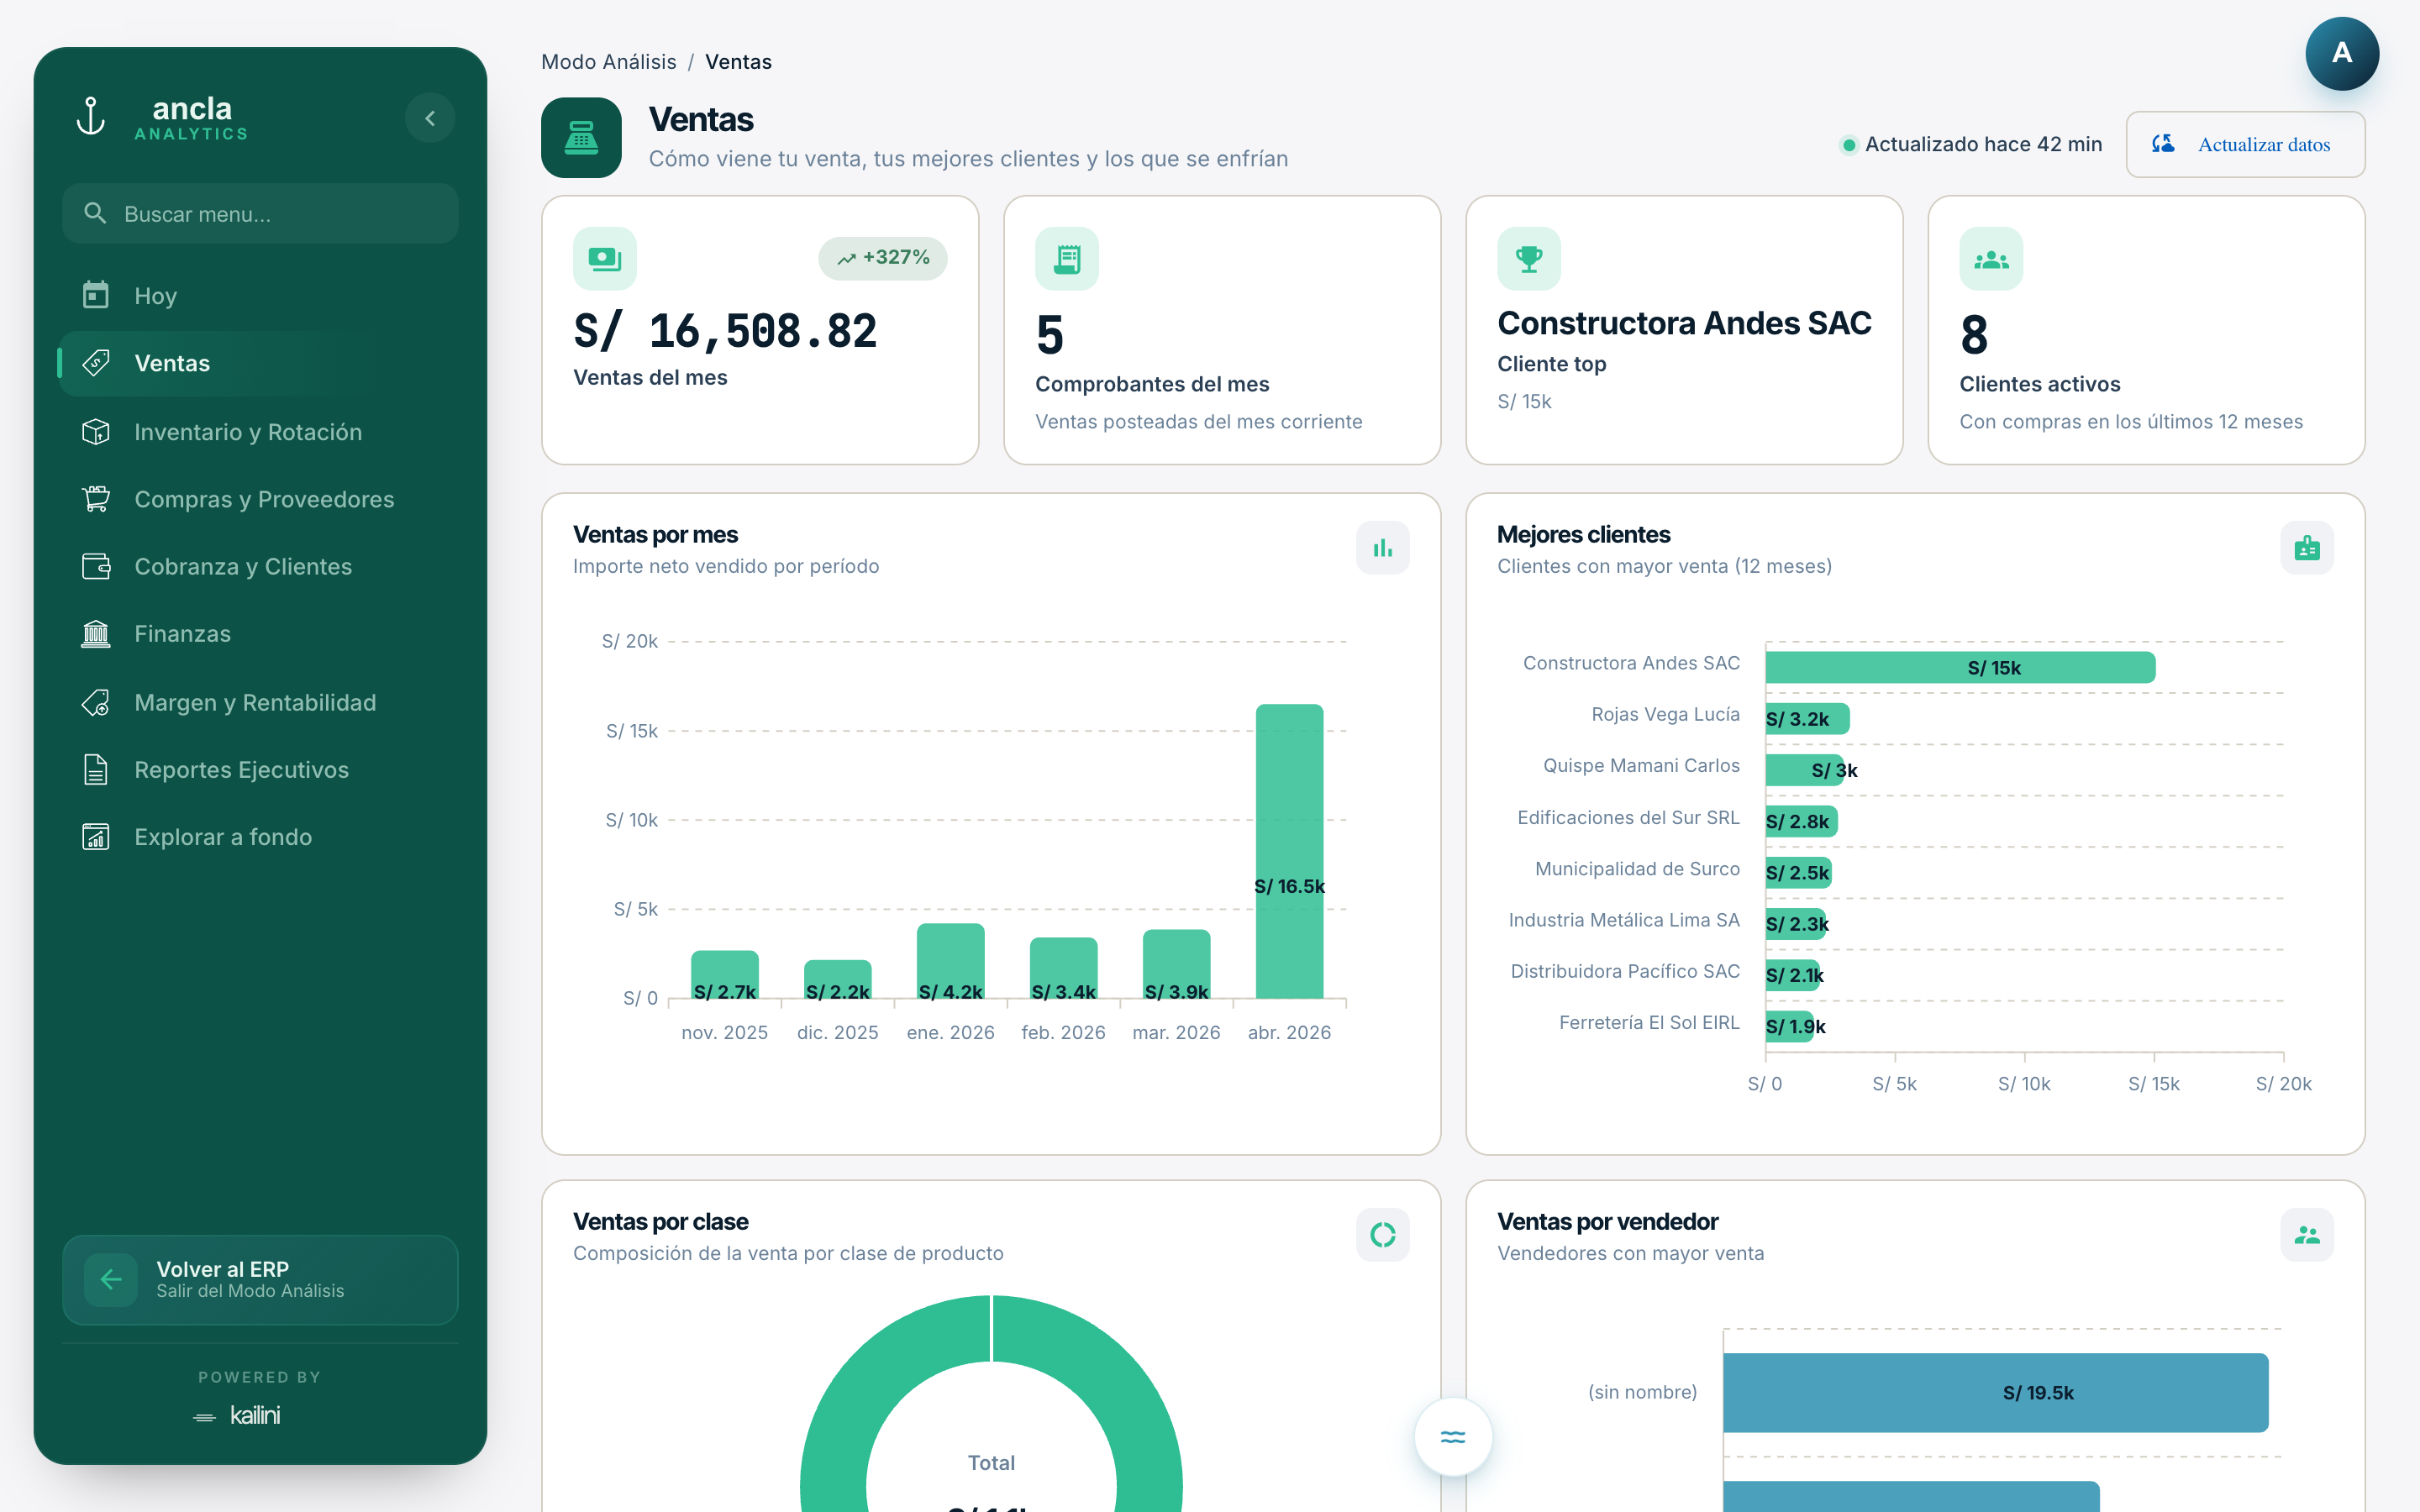Click Constructora Andes SAC card title
The image size is (2420, 1512).
1684,323
